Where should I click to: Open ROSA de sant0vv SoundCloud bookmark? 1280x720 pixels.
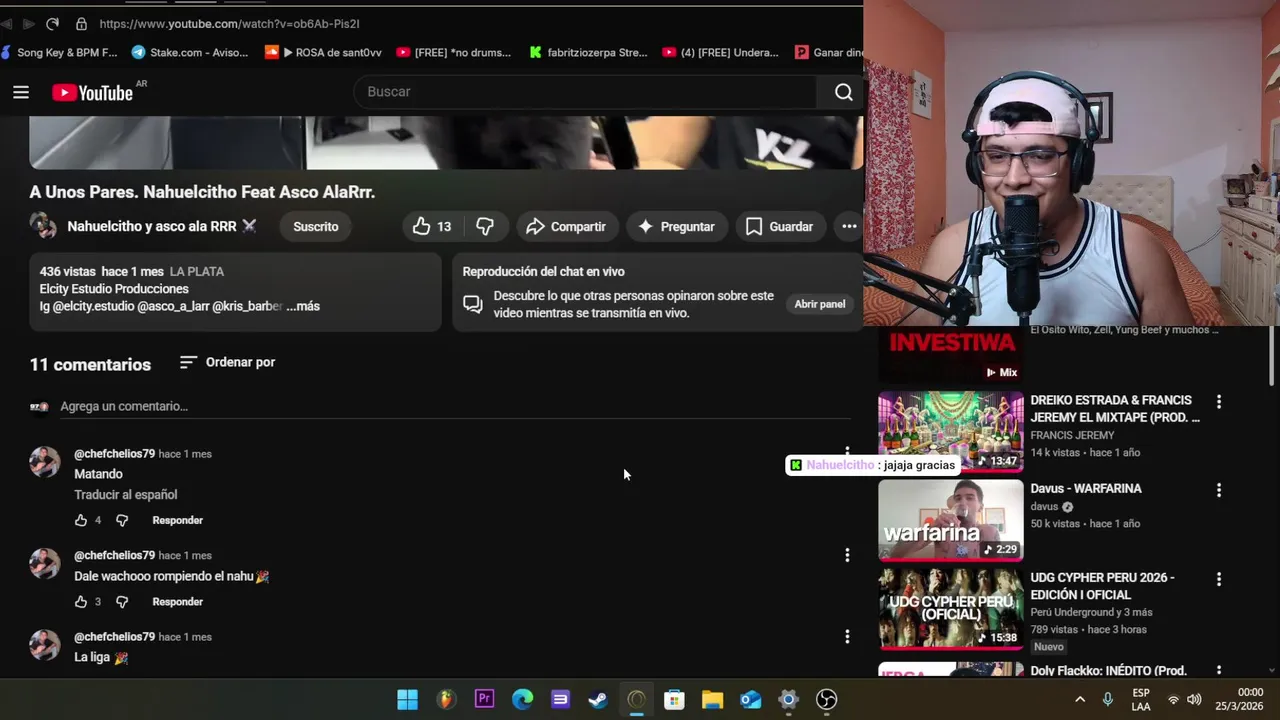click(323, 52)
